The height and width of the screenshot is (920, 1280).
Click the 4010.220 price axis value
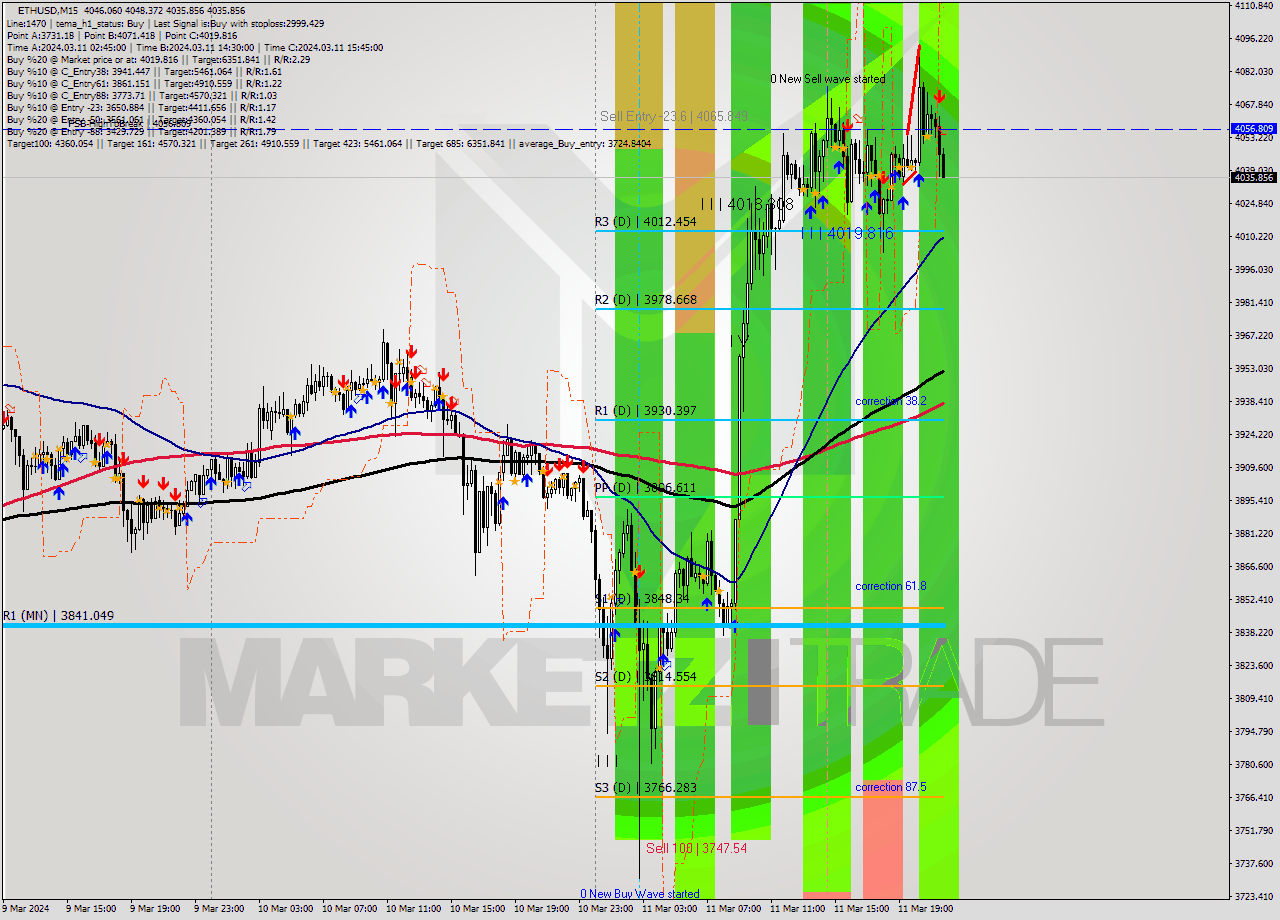coord(1254,236)
